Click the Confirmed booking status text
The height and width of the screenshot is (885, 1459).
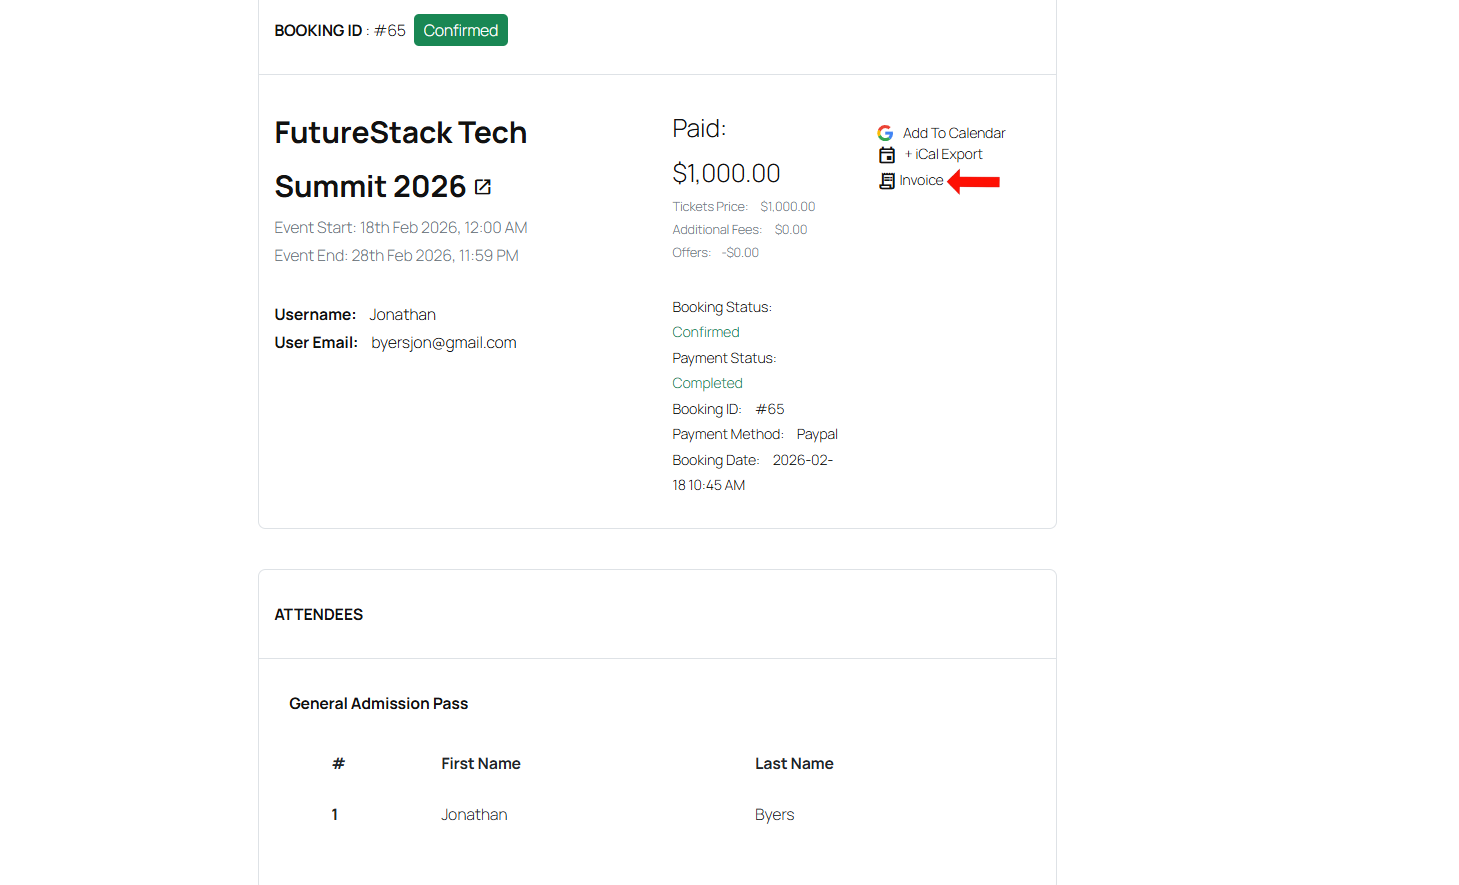point(705,332)
